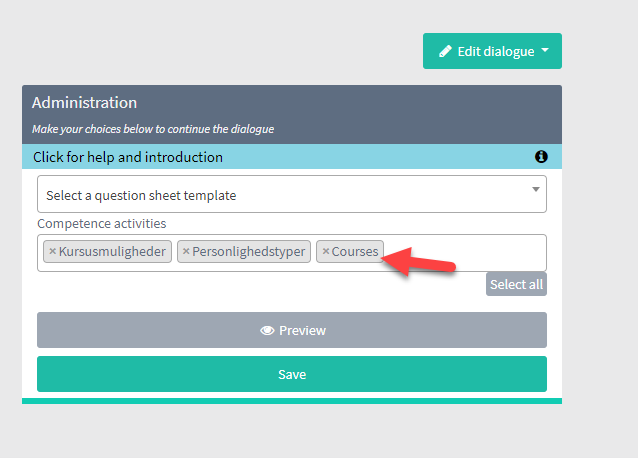Remove the Kursusmuligheder tag

(x=52, y=251)
